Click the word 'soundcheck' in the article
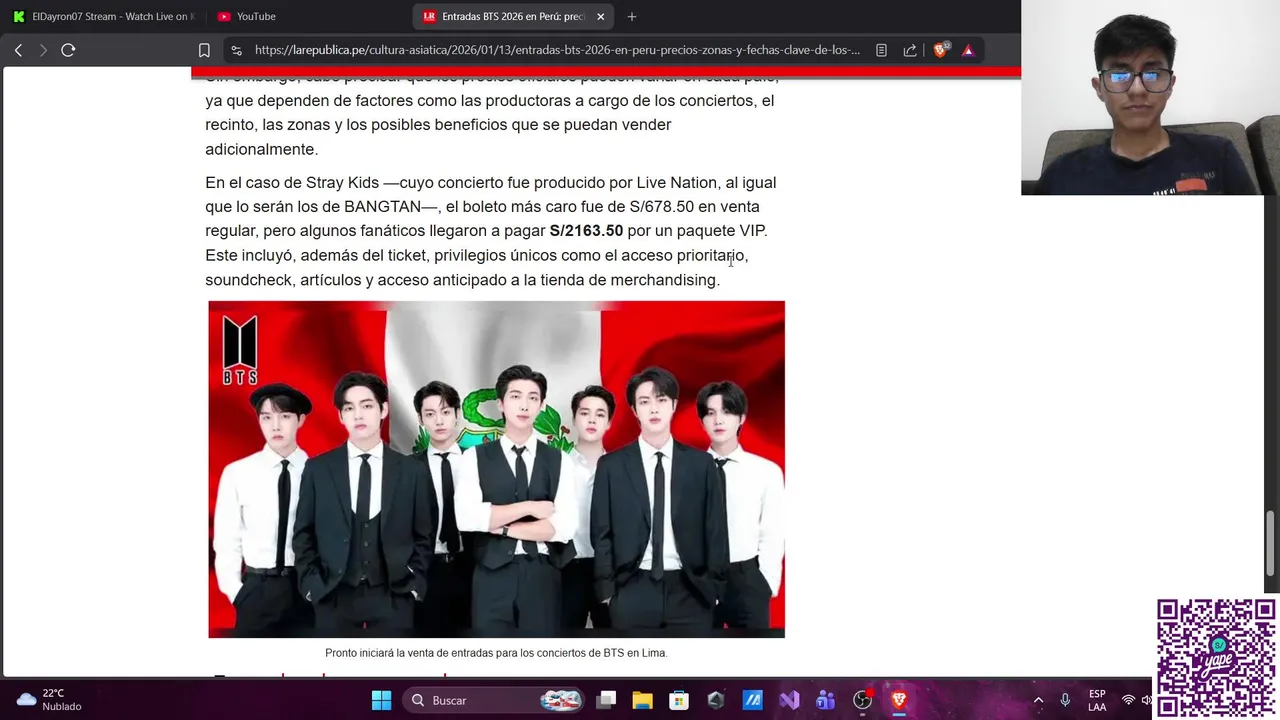This screenshot has width=1280, height=720. pos(248,280)
